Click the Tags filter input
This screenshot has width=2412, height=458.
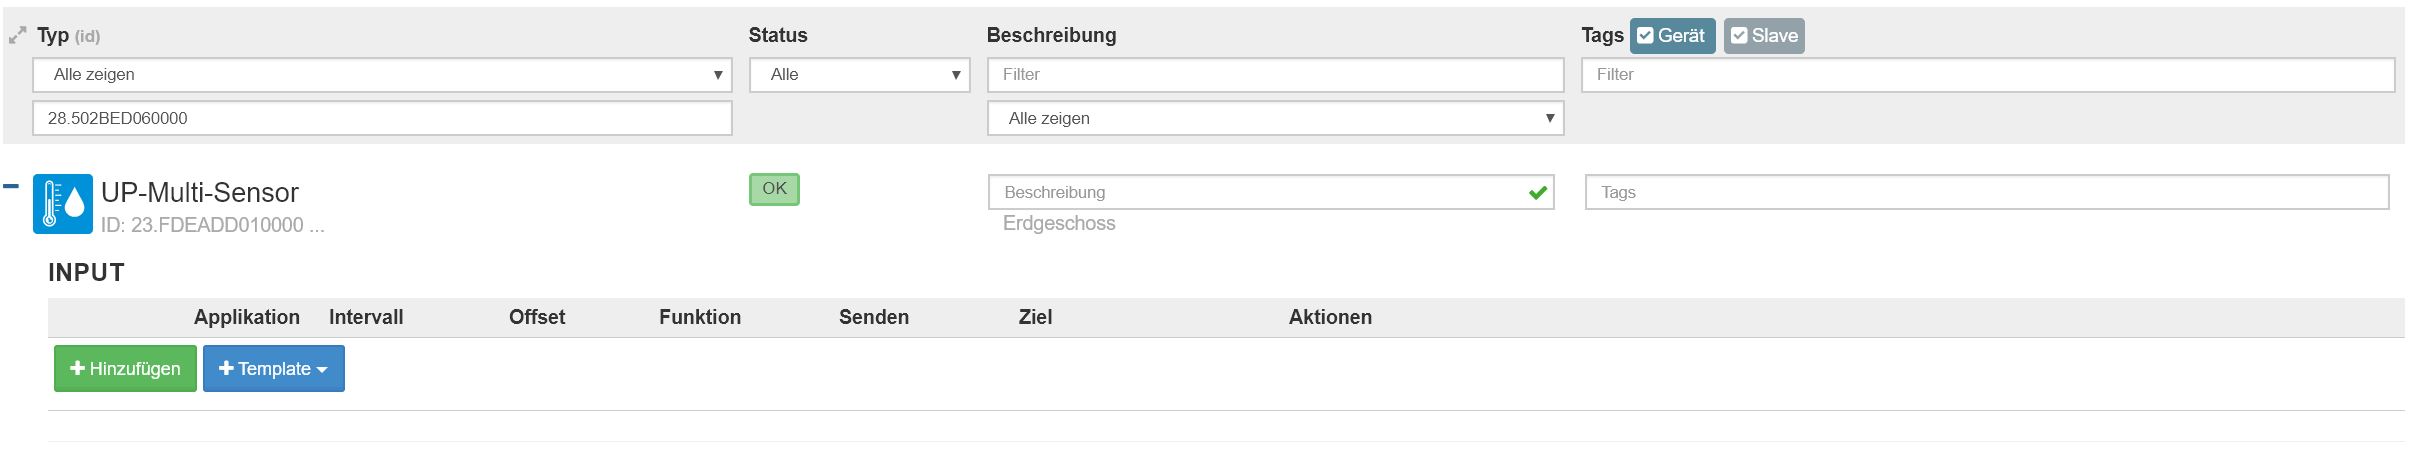1988,75
